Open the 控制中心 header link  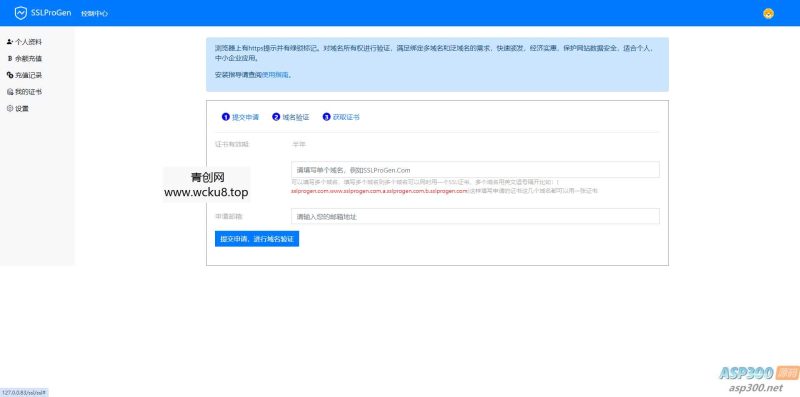click(x=94, y=14)
